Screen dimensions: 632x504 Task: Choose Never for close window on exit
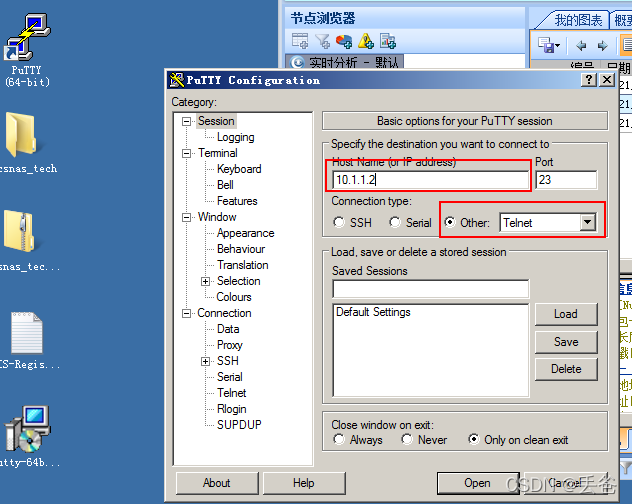[407, 439]
